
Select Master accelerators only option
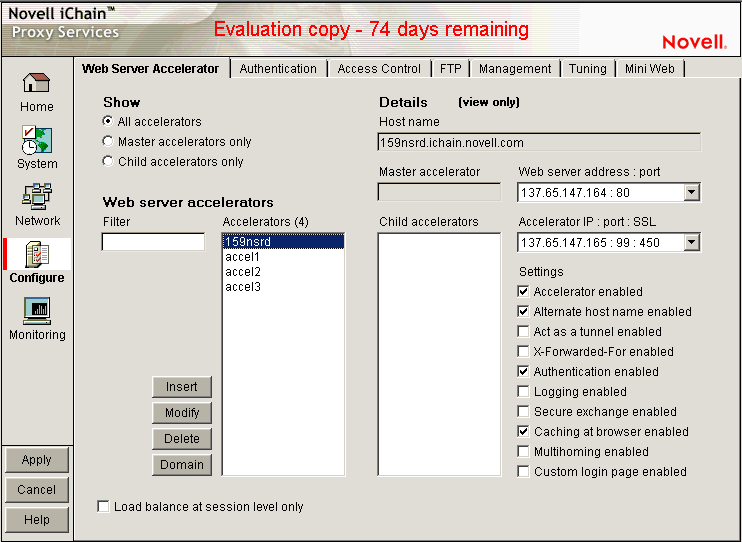pyautogui.click(x=108, y=142)
